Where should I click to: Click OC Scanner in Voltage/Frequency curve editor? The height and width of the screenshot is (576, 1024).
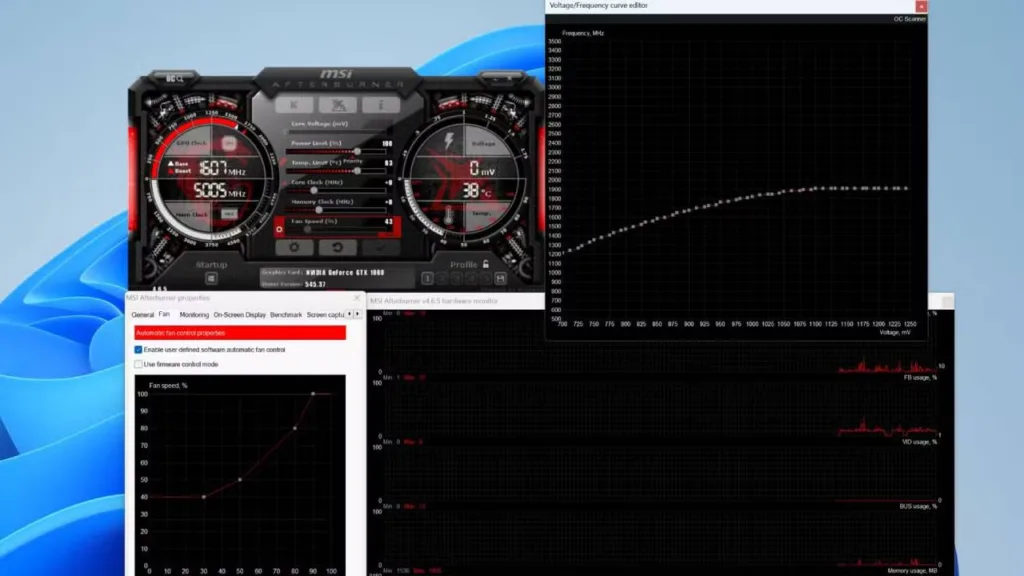point(909,19)
